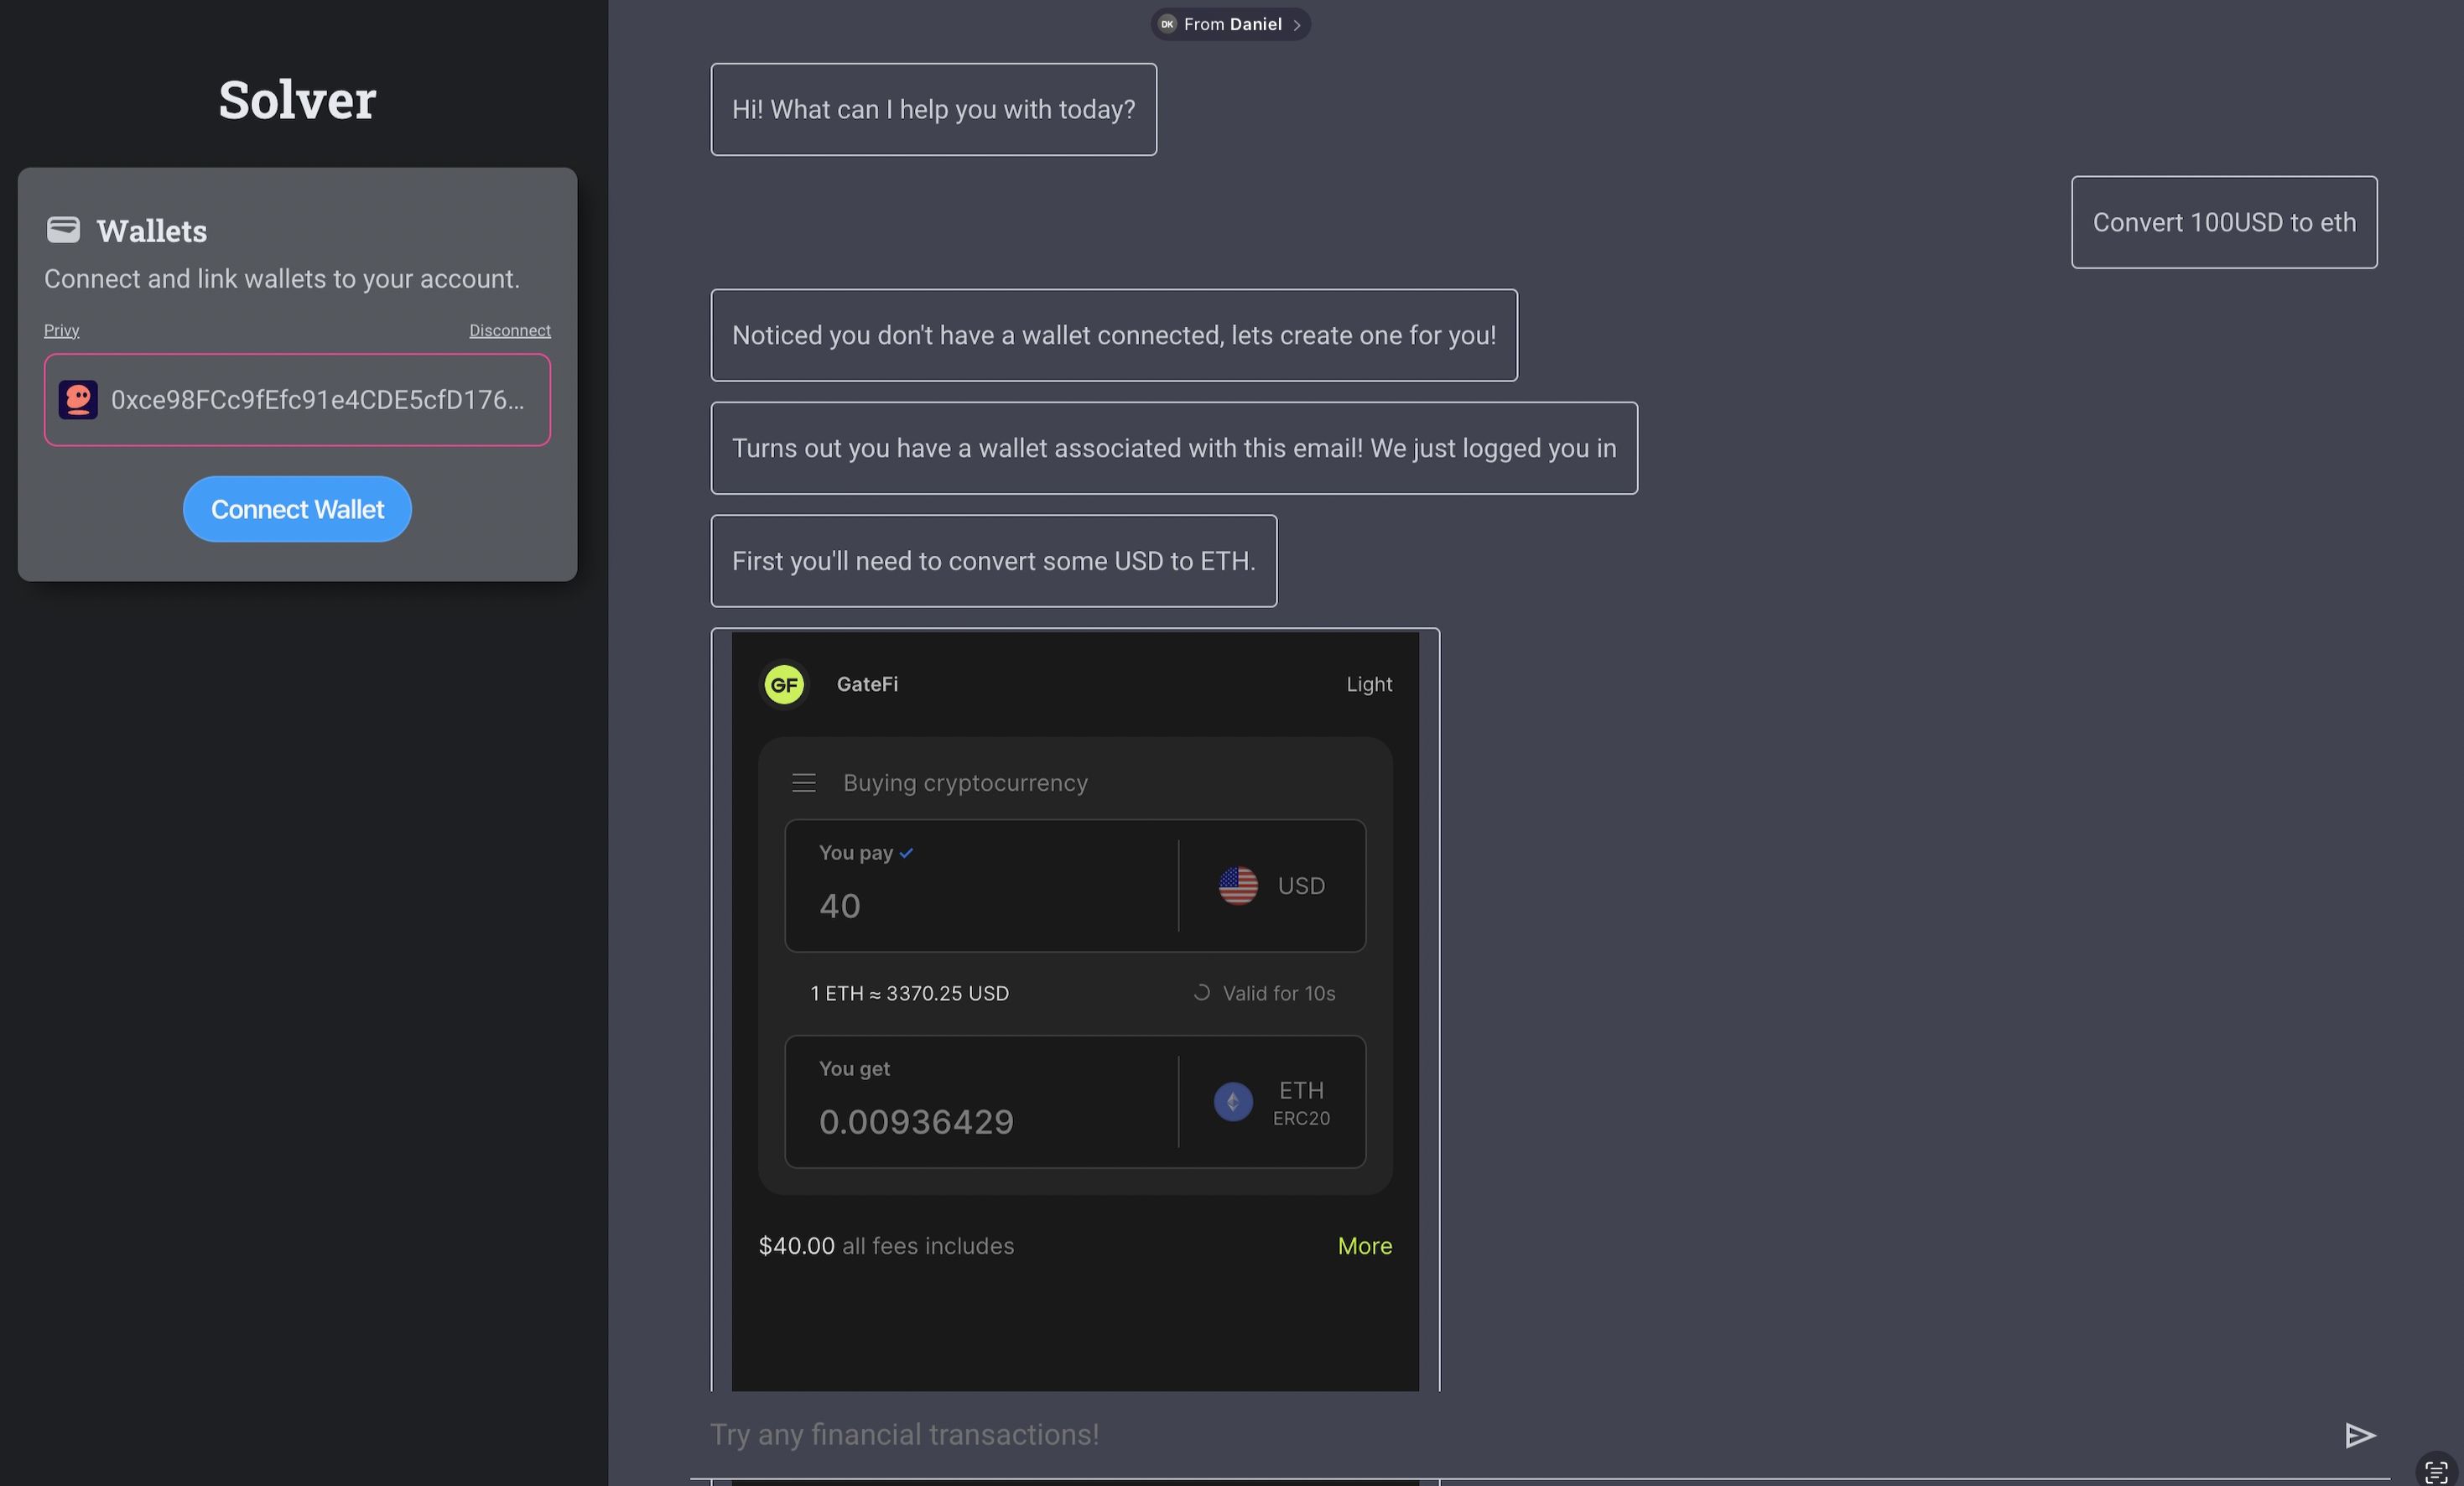Click the From Daniel badge
This screenshot has height=1486, width=2464.
point(1230,24)
